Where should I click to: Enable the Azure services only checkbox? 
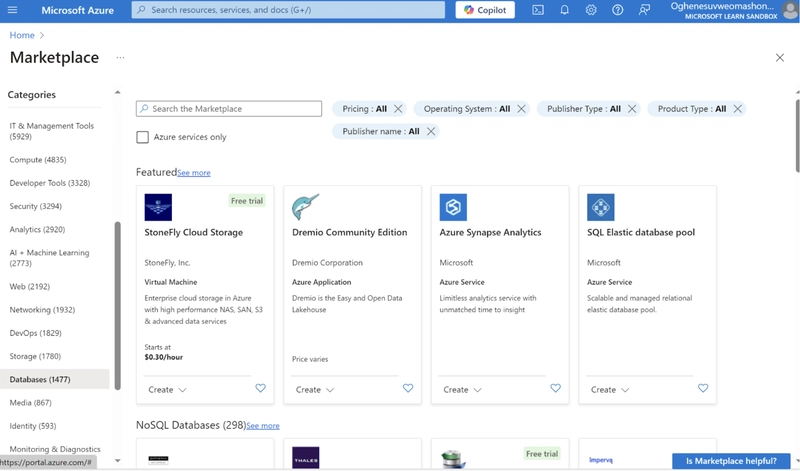click(142, 137)
